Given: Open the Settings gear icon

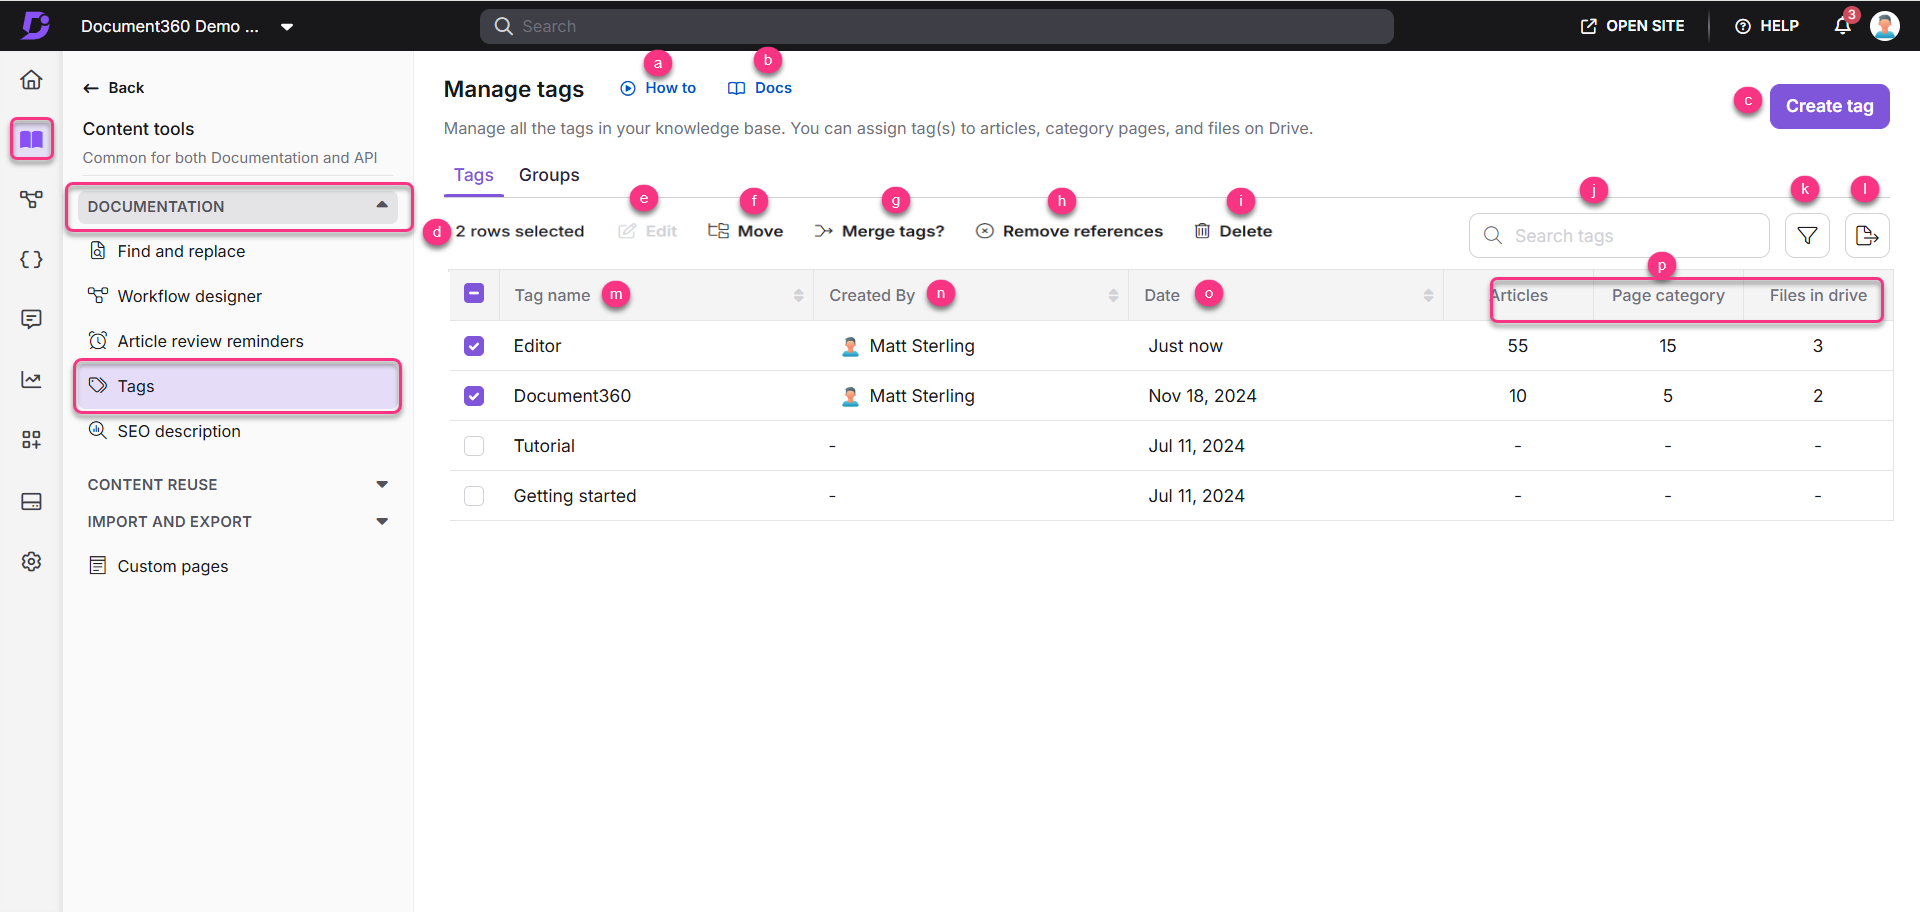Looking at the screenshot, I should point(31,561).
